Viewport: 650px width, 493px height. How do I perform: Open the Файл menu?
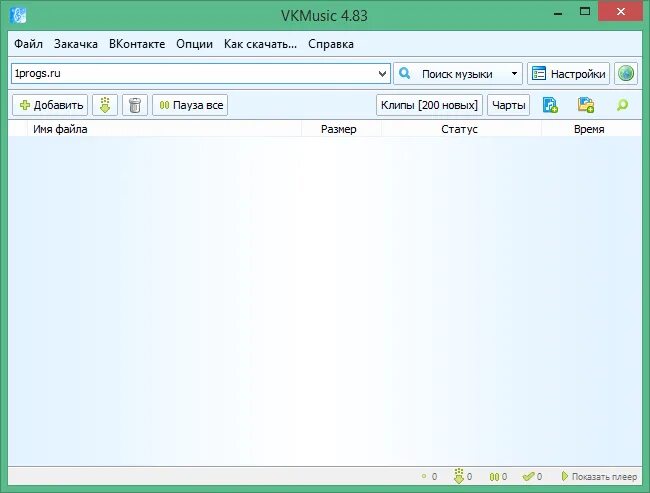[x=28, y=44]
